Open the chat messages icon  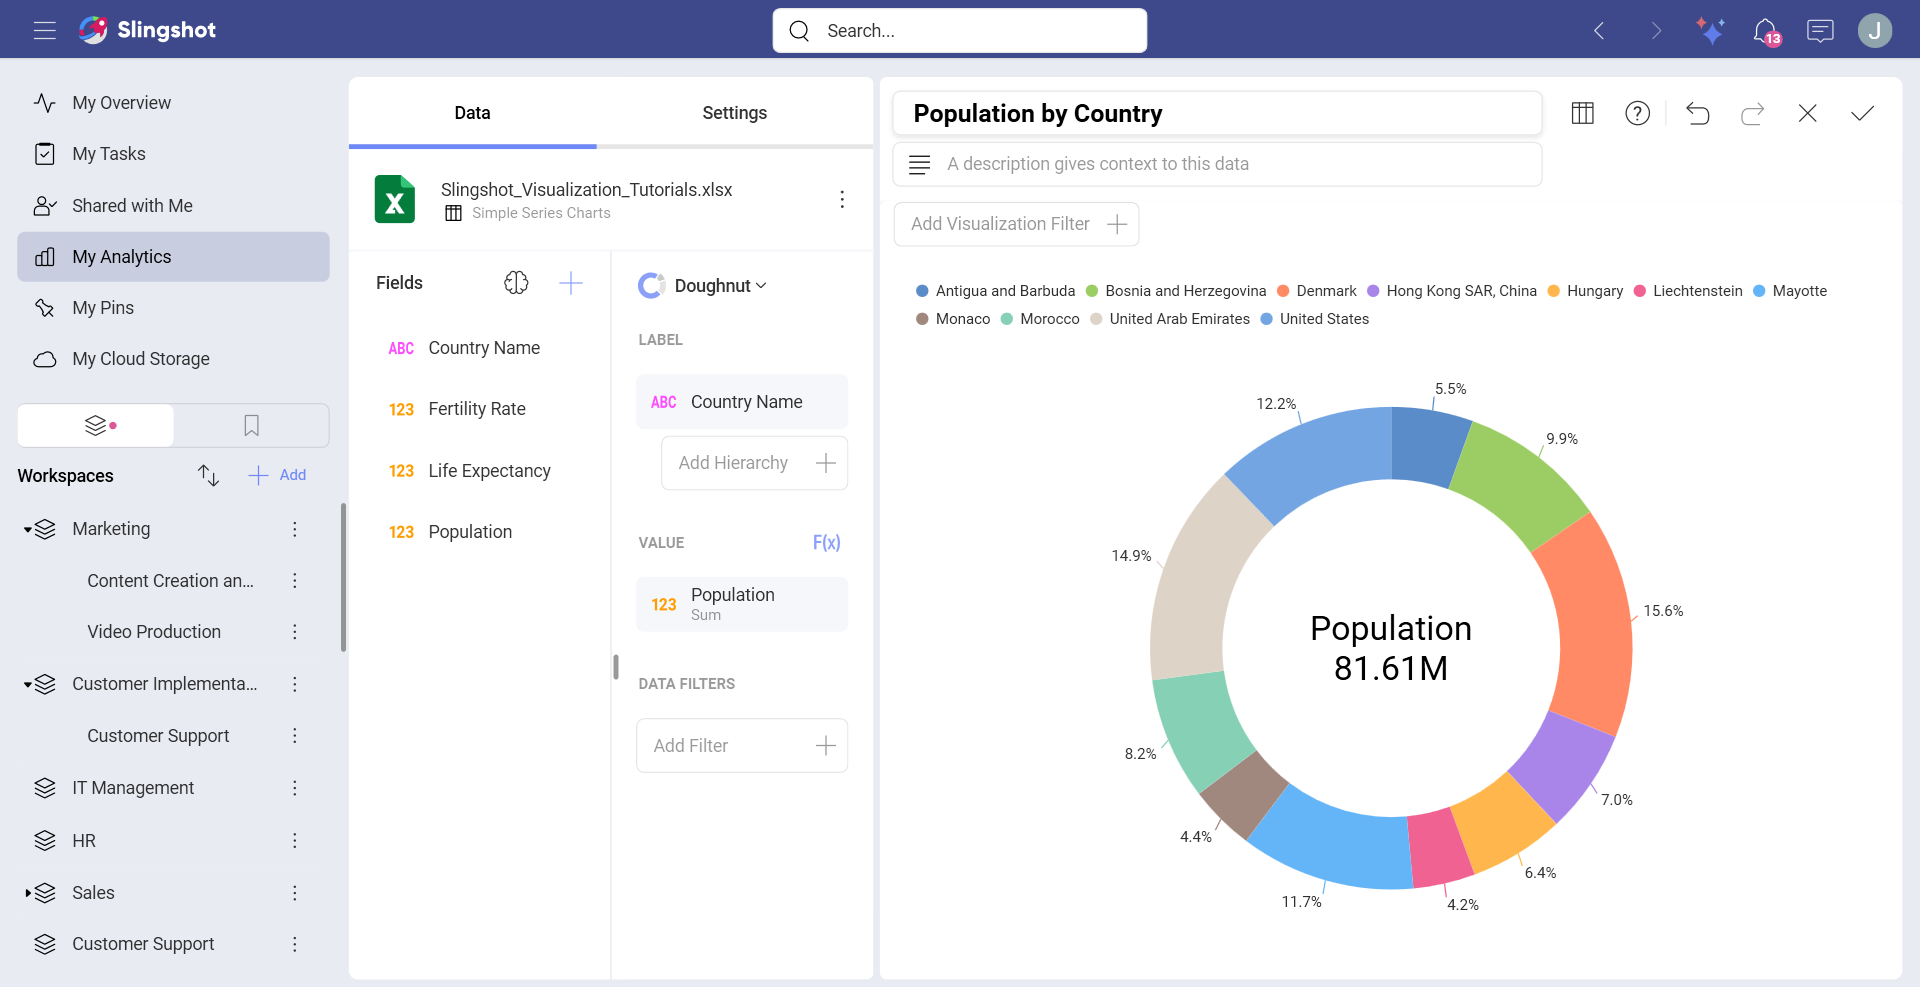coord(1820,31)
